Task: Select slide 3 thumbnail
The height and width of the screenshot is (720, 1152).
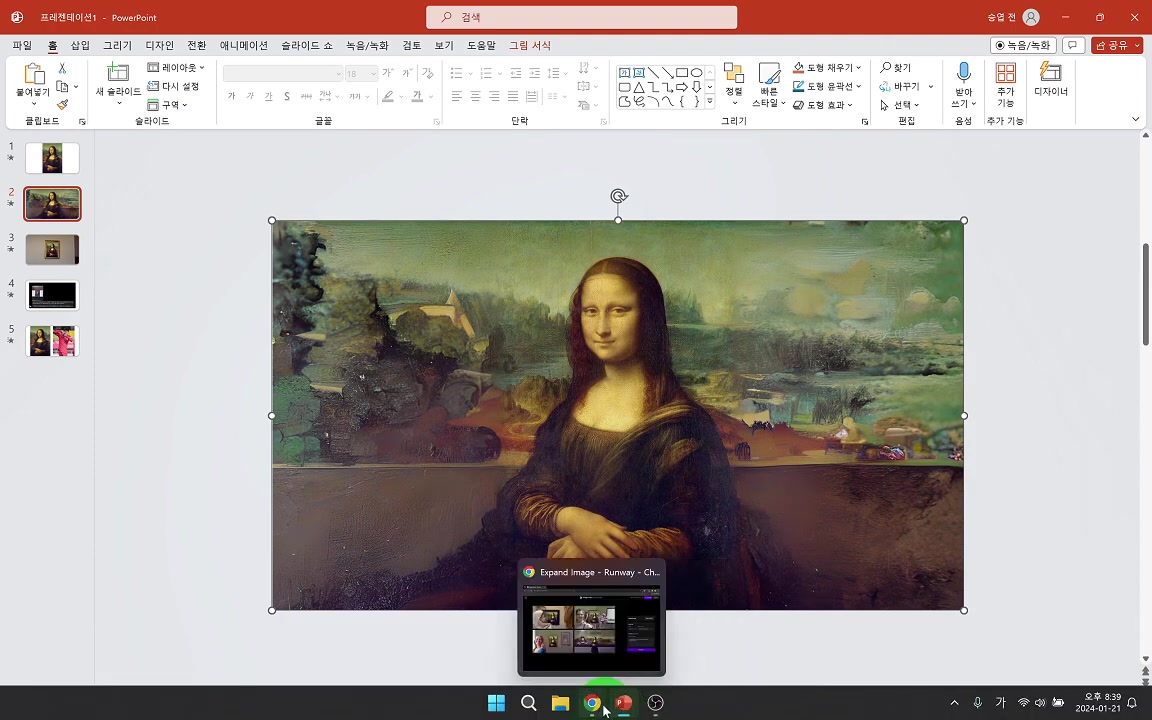Action: click(52, 250)
